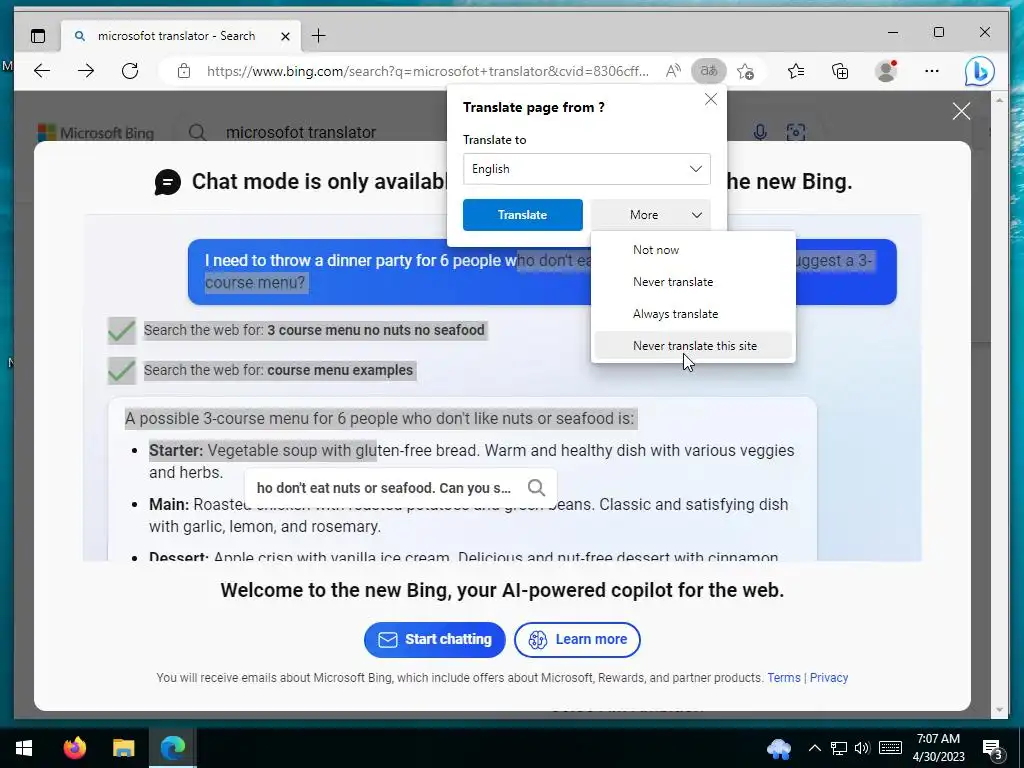
Task: Click the blue Translate button
Action: 522,215
